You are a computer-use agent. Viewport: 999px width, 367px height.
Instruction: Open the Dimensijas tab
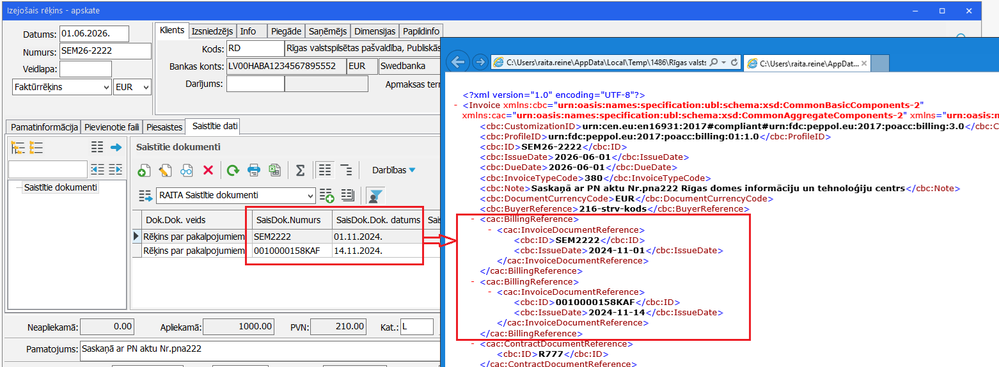coord(375,31)
